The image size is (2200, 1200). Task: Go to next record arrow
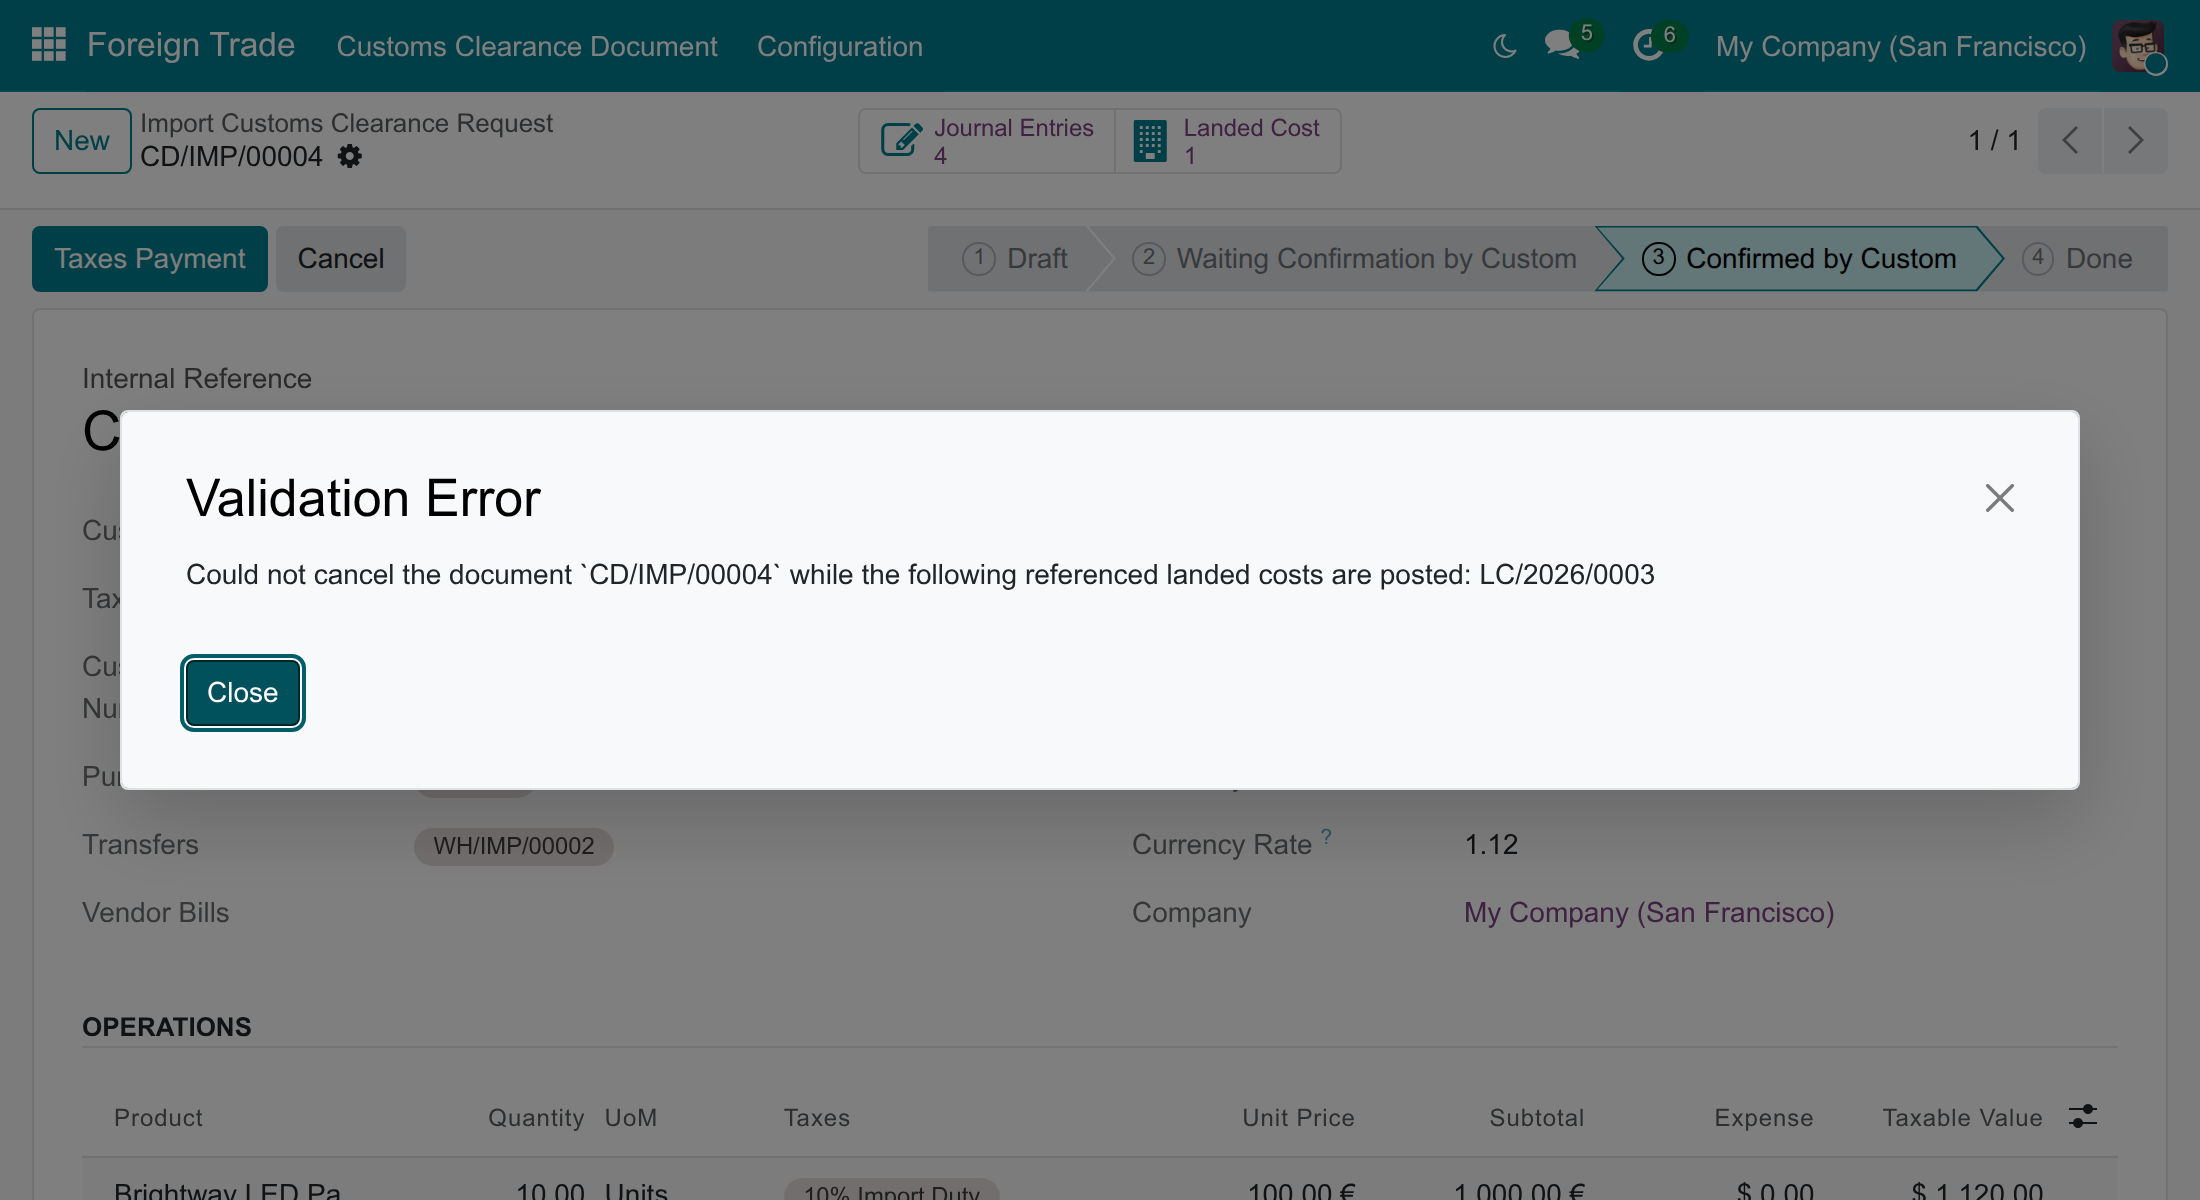[2135, 141]
